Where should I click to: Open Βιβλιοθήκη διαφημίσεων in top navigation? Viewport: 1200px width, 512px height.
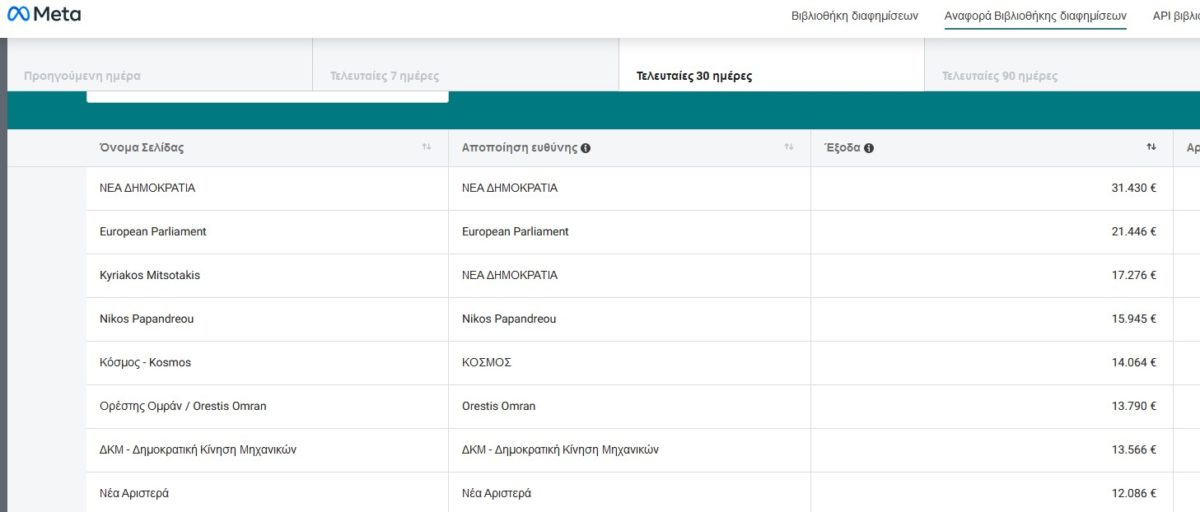tap(854, 16)
